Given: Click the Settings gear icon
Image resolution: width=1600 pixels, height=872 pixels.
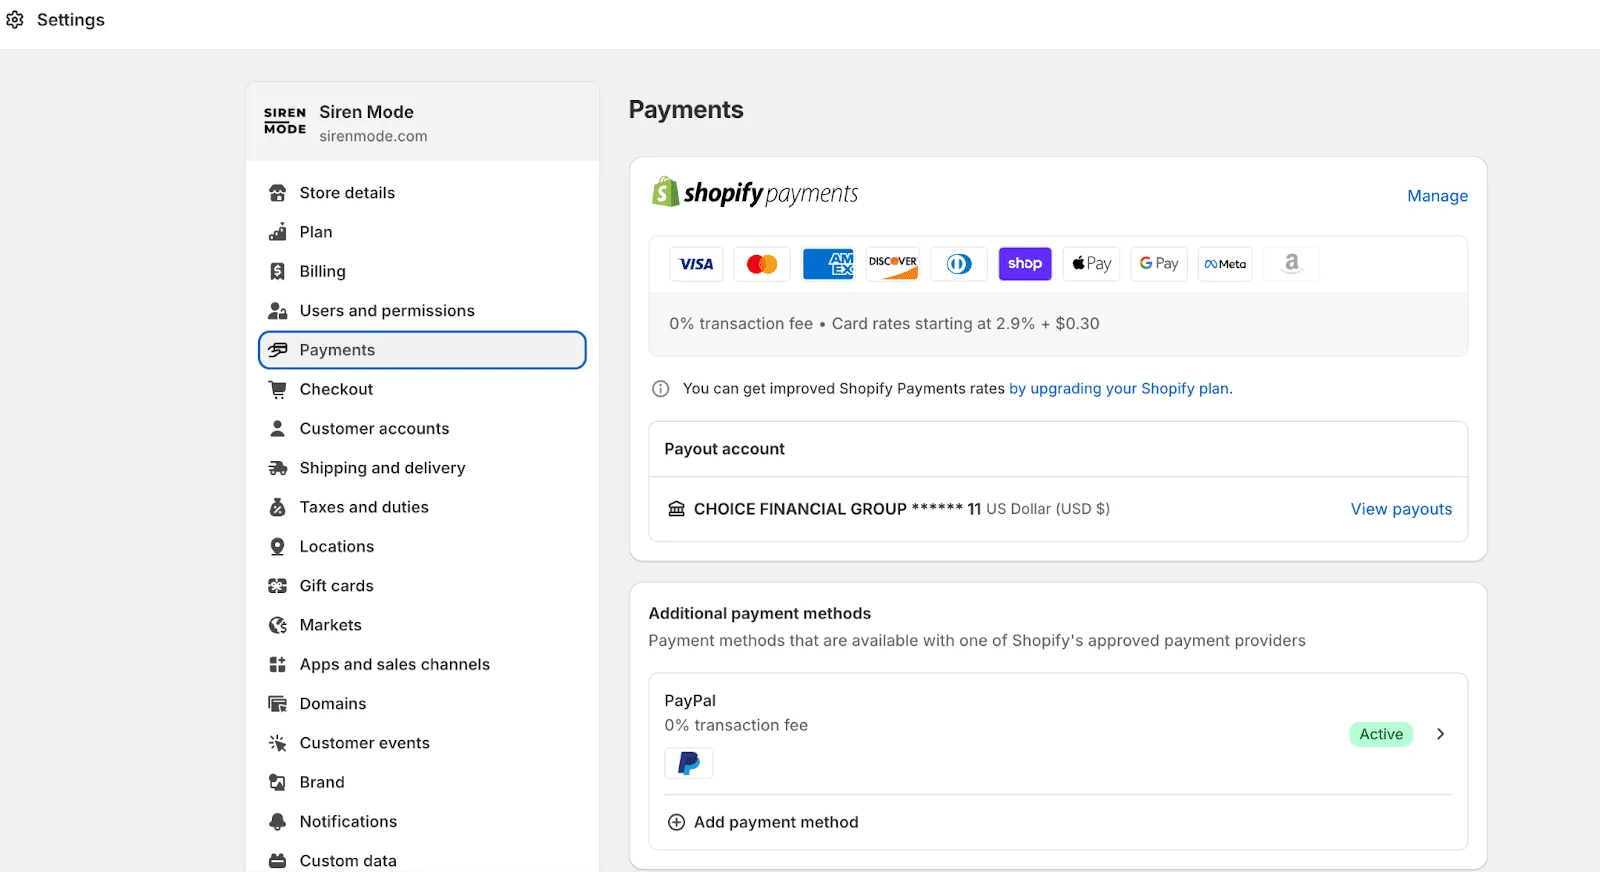Looking at the screenshot, I should pyautogui.click(x=15, y=20).
